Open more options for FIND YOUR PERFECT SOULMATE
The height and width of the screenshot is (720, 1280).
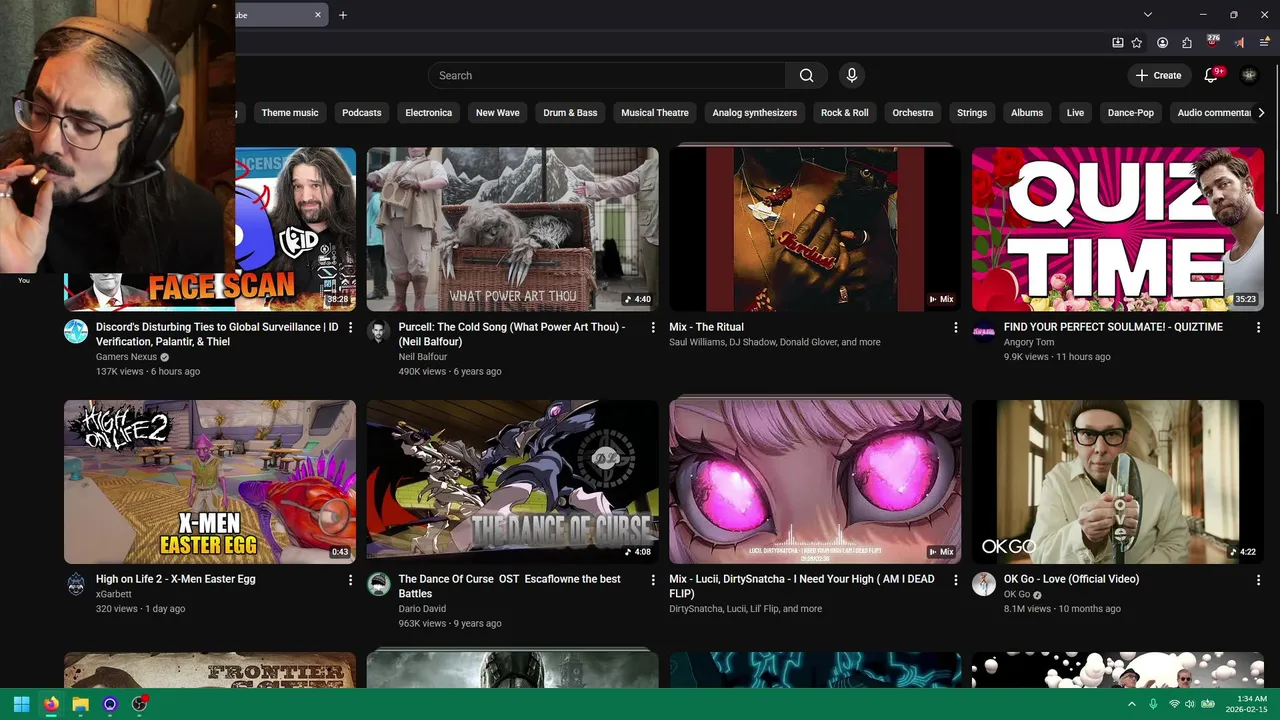point(1258,328)
